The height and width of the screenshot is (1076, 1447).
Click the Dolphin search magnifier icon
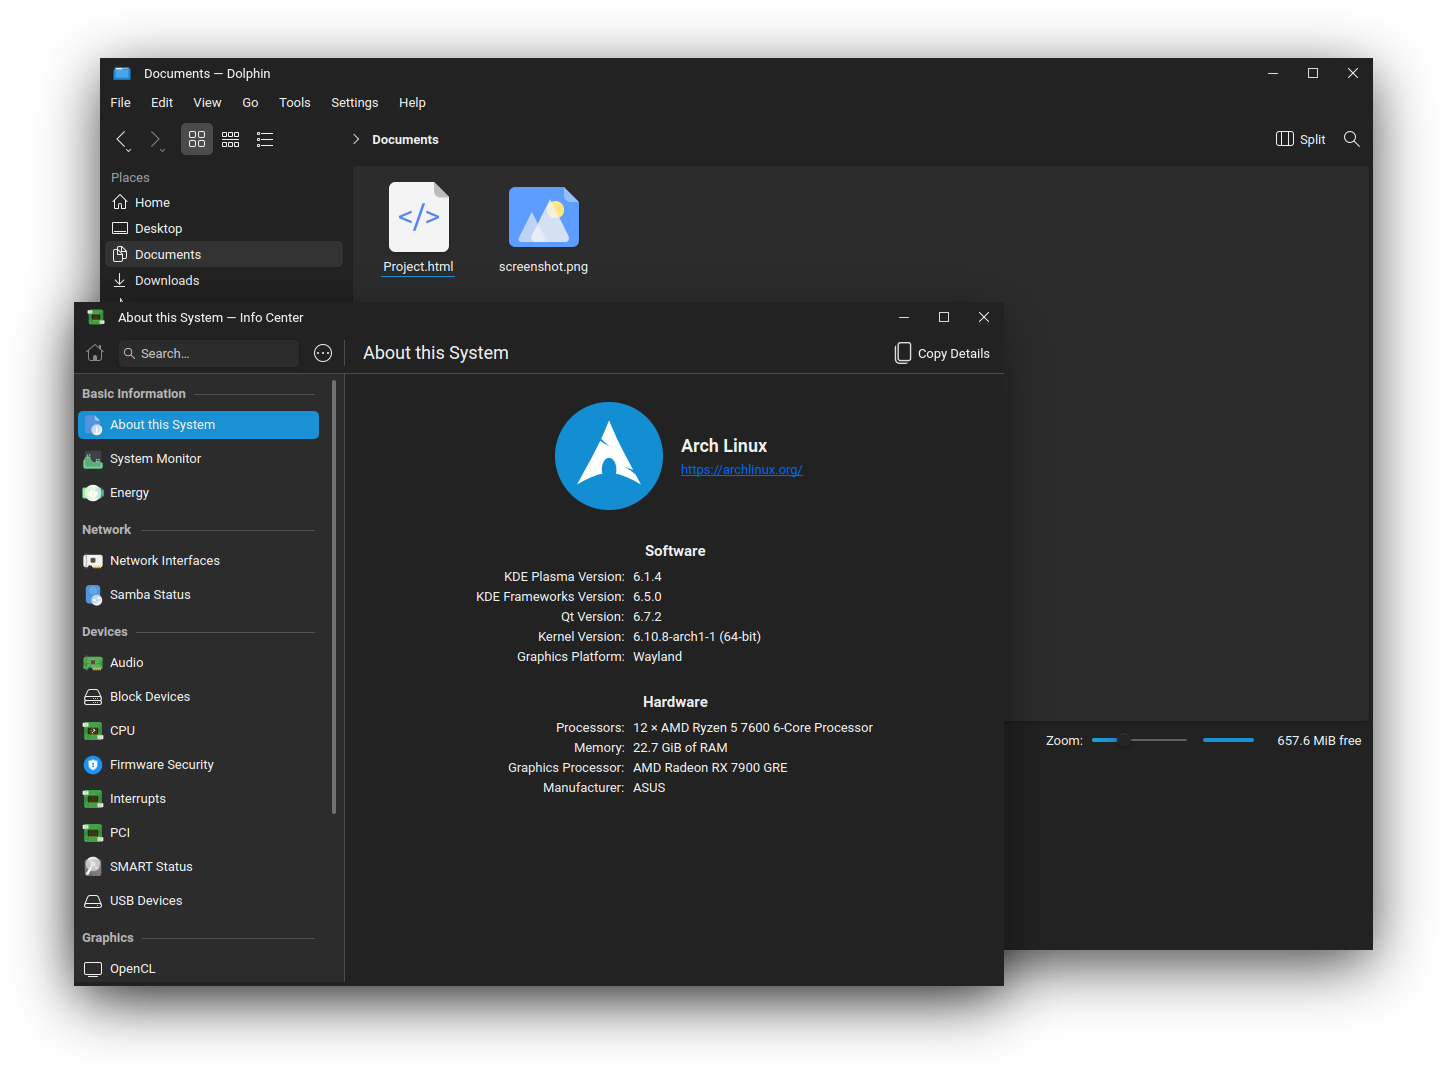(1351, 139)
